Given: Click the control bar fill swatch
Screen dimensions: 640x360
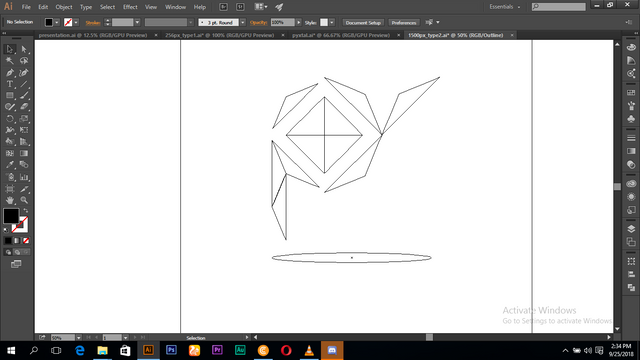Looking at the screenshot, I should tap(49, 22).
